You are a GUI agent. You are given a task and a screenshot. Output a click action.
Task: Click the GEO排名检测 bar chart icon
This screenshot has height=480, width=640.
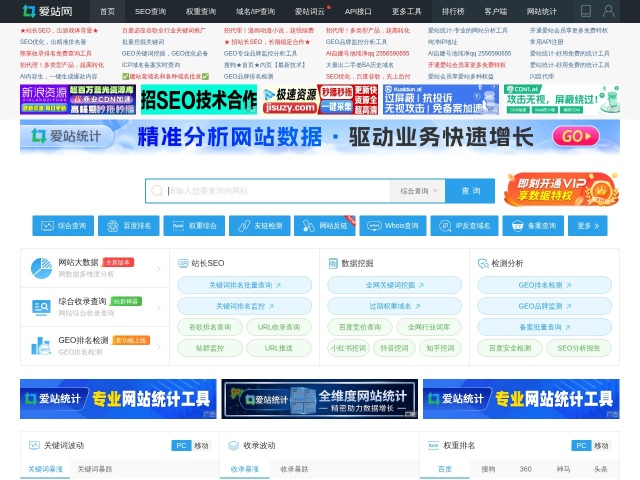tap(41, 346)
